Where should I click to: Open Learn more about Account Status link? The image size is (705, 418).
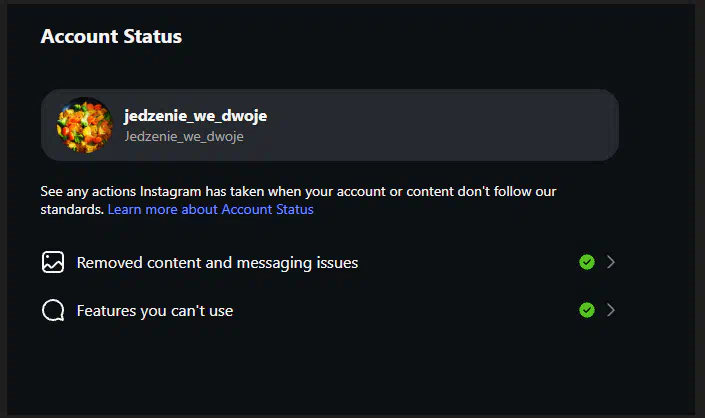point(211,210)
